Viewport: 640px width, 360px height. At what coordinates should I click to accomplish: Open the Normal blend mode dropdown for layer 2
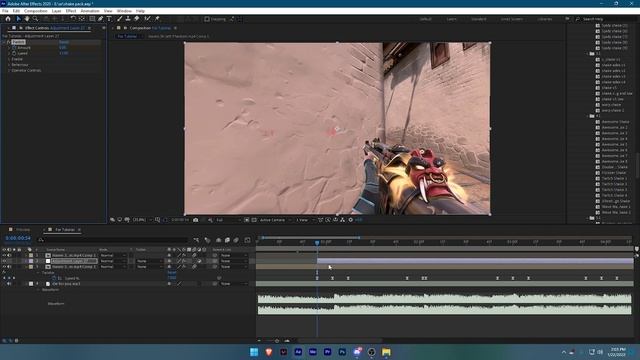(x=113, y=261)
